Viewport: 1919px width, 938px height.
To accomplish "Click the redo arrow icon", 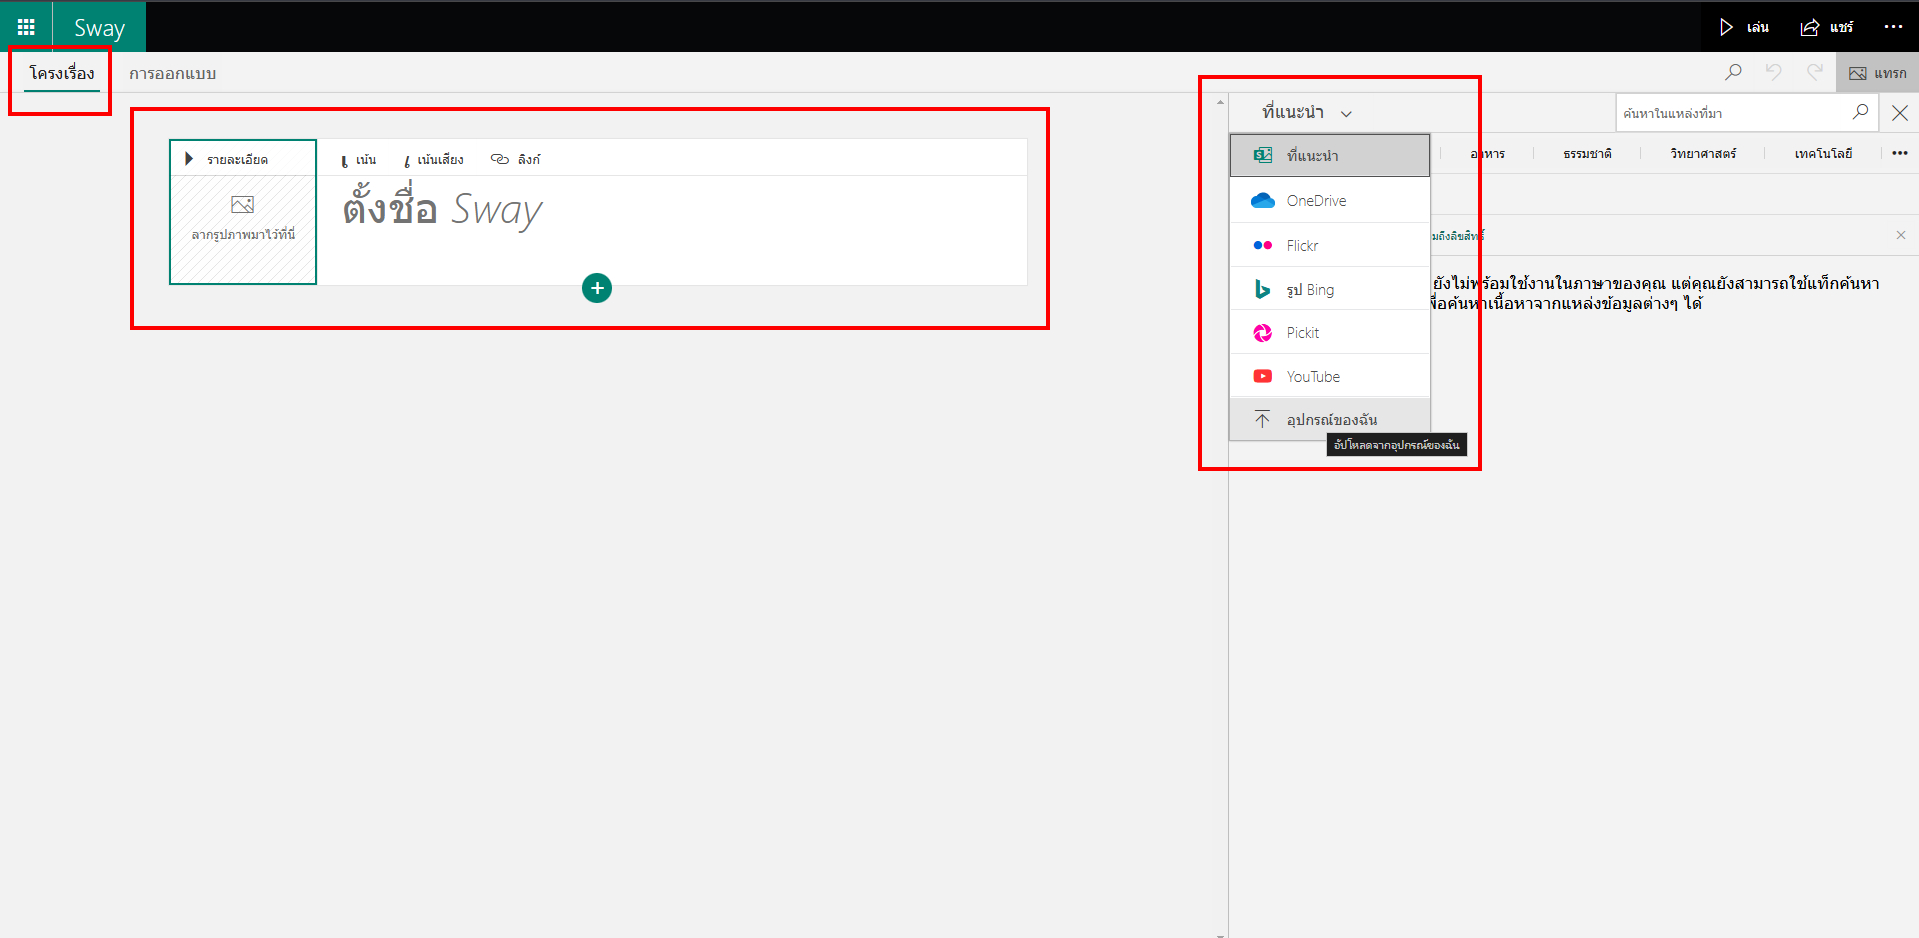I will tap(1815, 72).
